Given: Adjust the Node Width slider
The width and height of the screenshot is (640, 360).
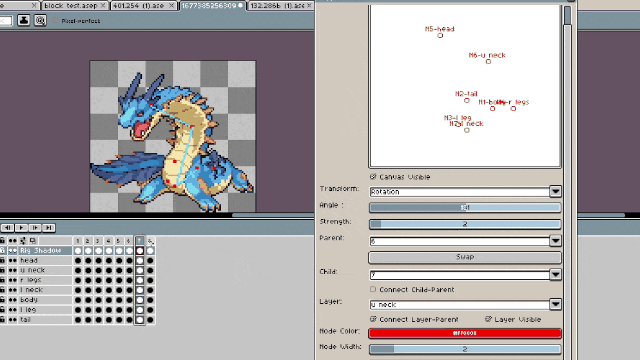Looking at the screenshot, I should (465, 349).
